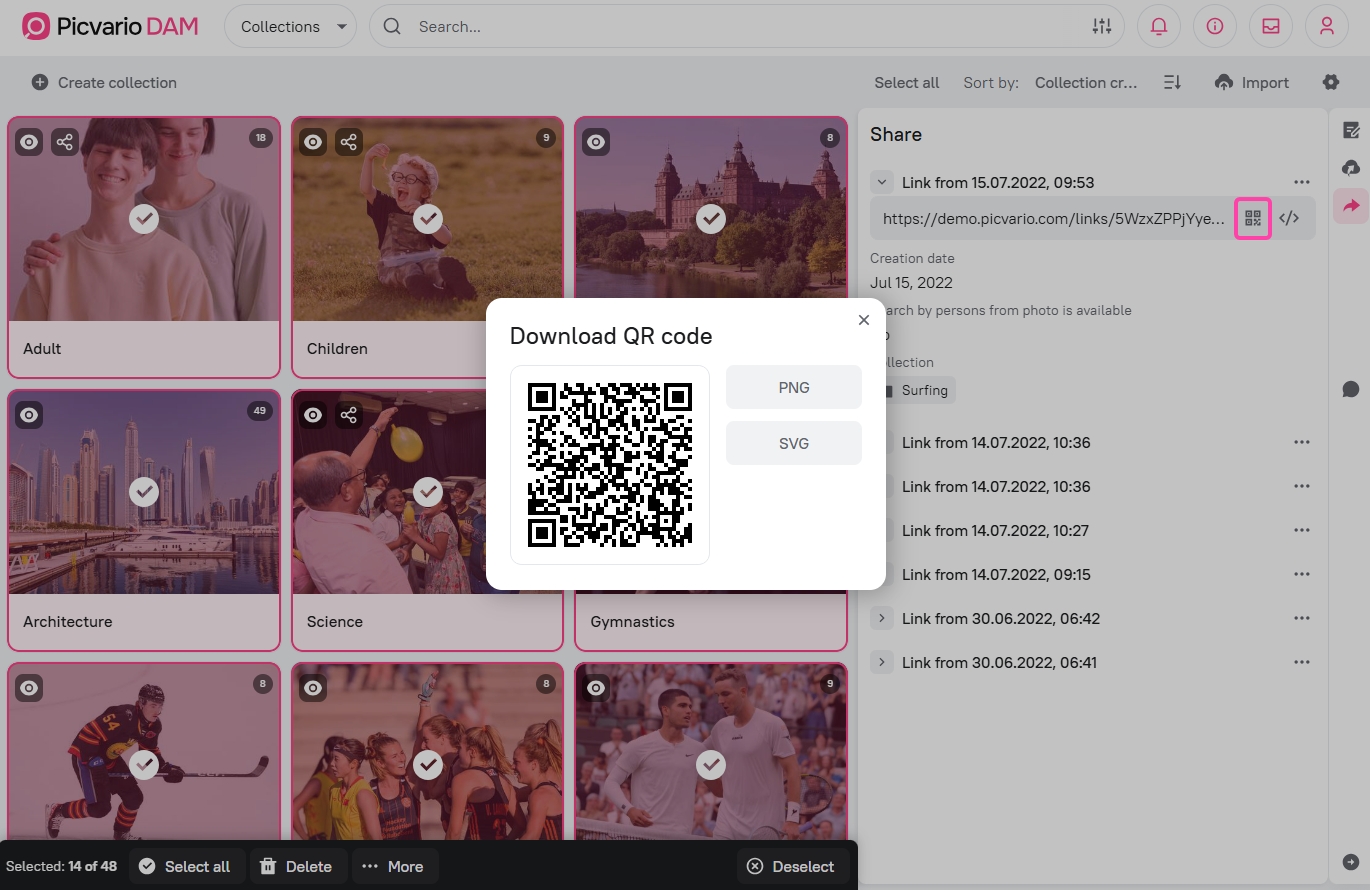Click the Import button
Viewport: 1370px width, 890px height.
[1252, 83]
